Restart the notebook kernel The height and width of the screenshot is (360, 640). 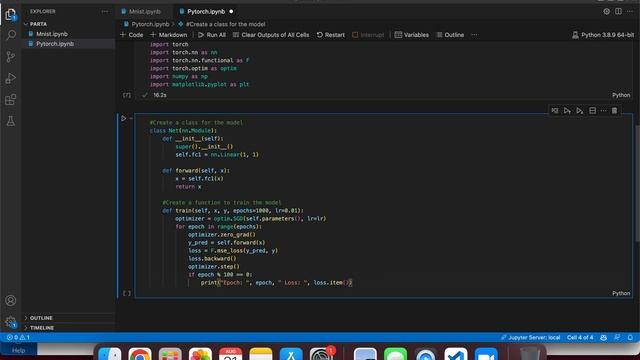tap(331, 35)
